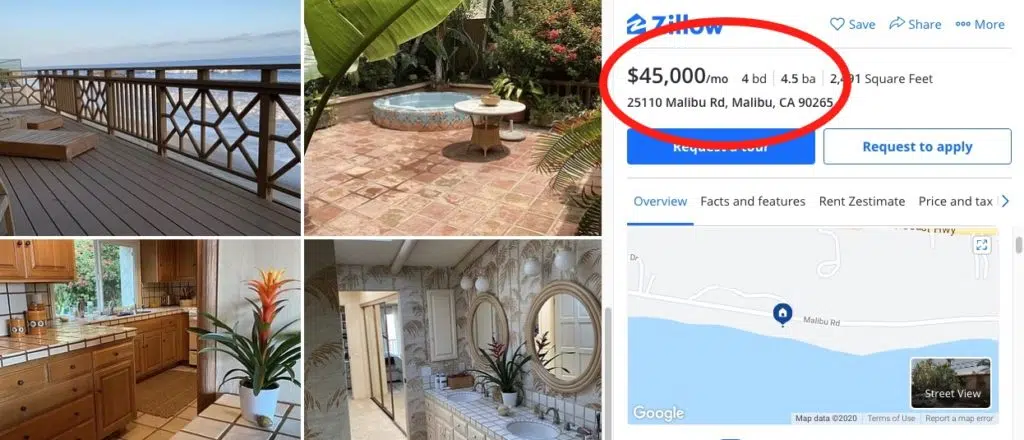Click the home pin marker on map

[x=782, y=314]
